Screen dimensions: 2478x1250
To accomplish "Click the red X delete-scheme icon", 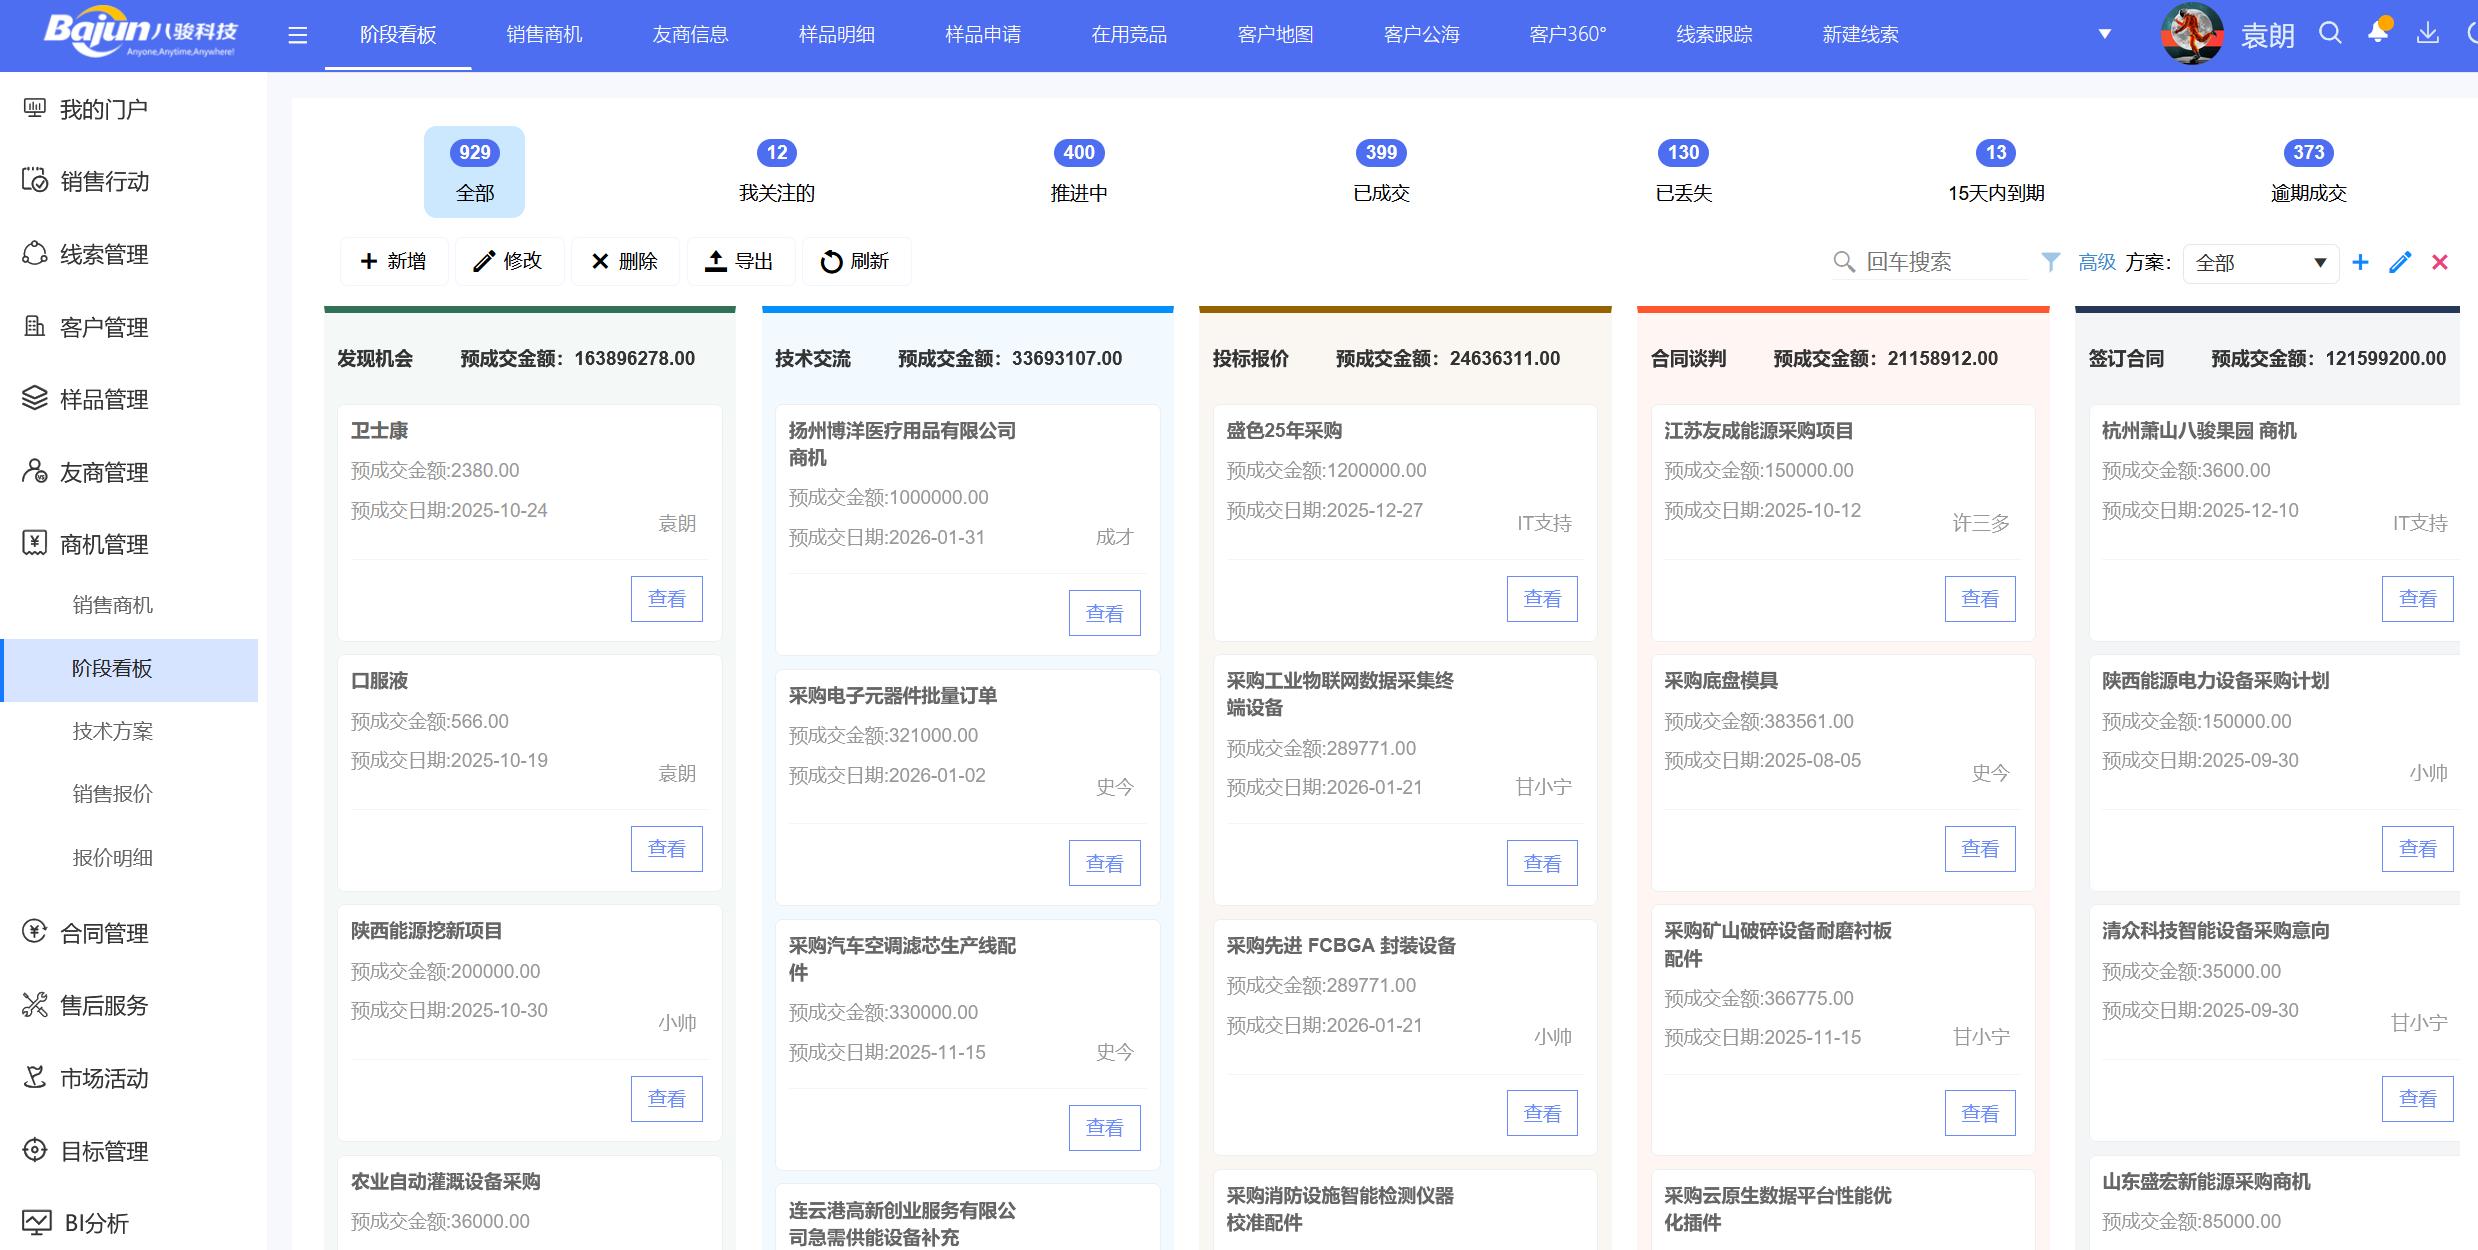I will [x=2440, y=262].
